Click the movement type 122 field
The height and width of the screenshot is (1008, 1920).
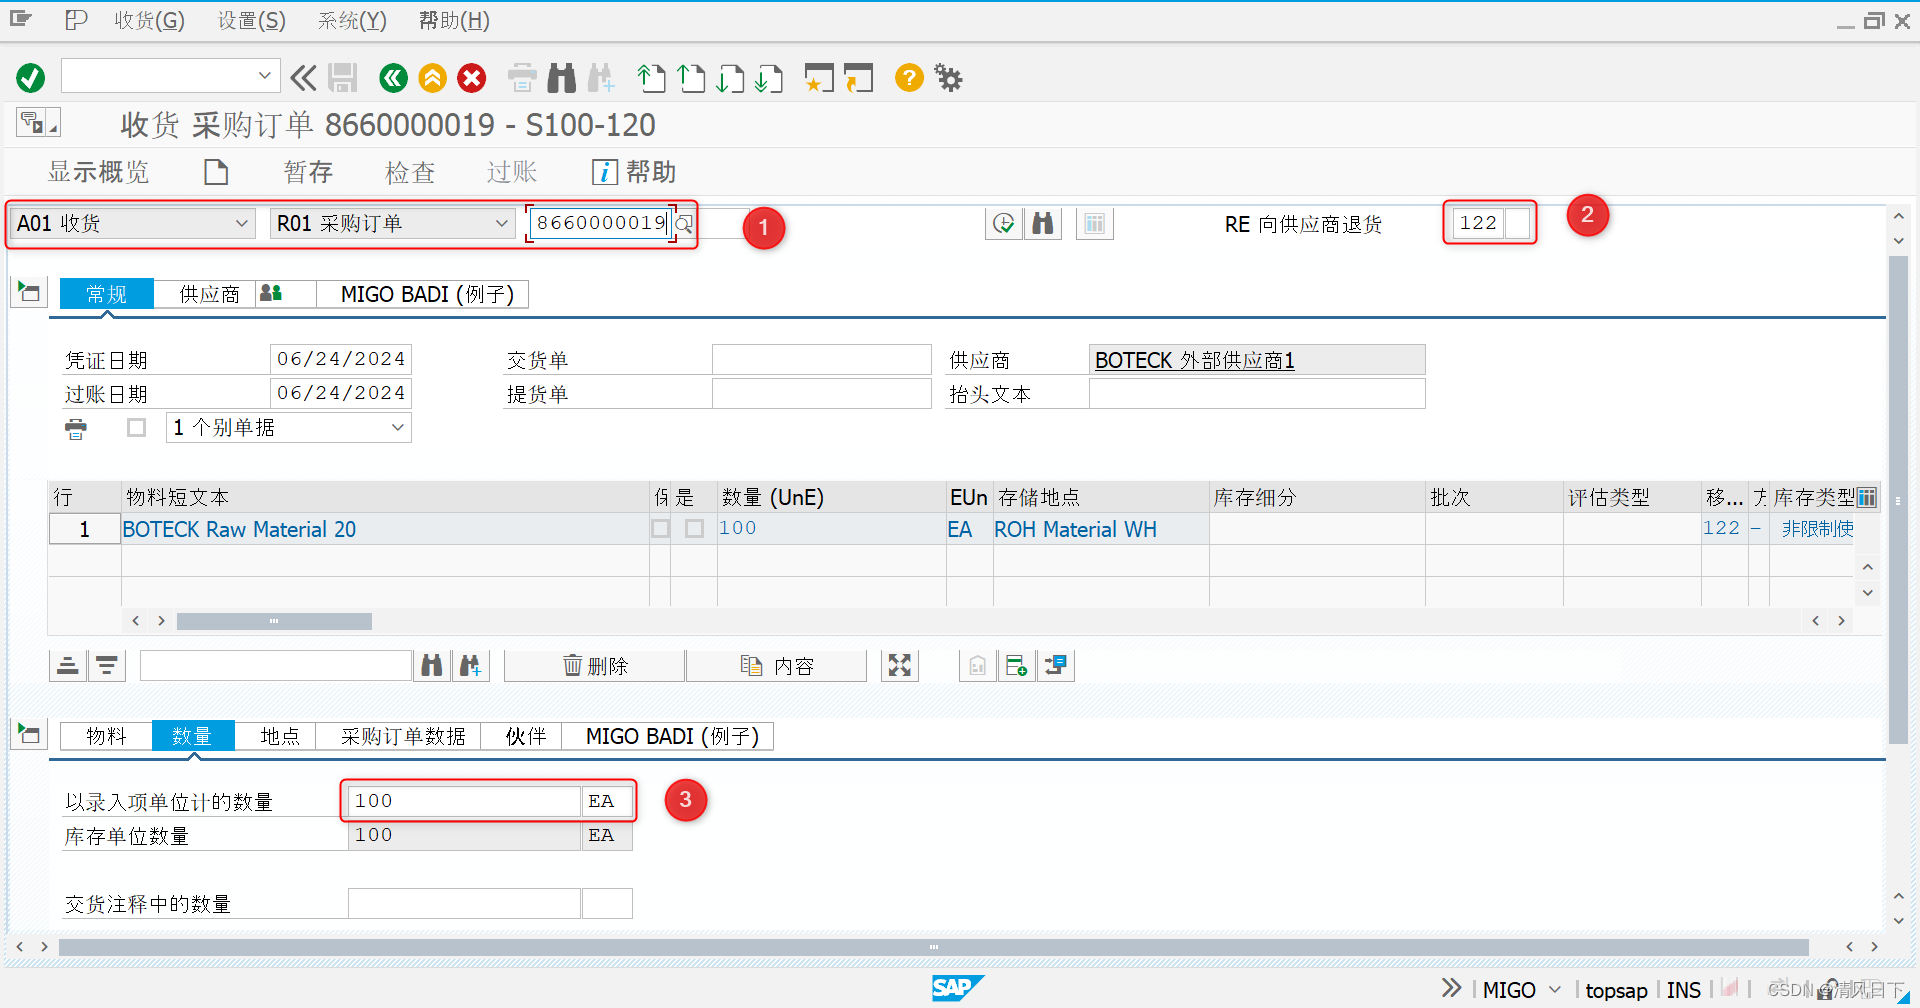(1478, 223)
